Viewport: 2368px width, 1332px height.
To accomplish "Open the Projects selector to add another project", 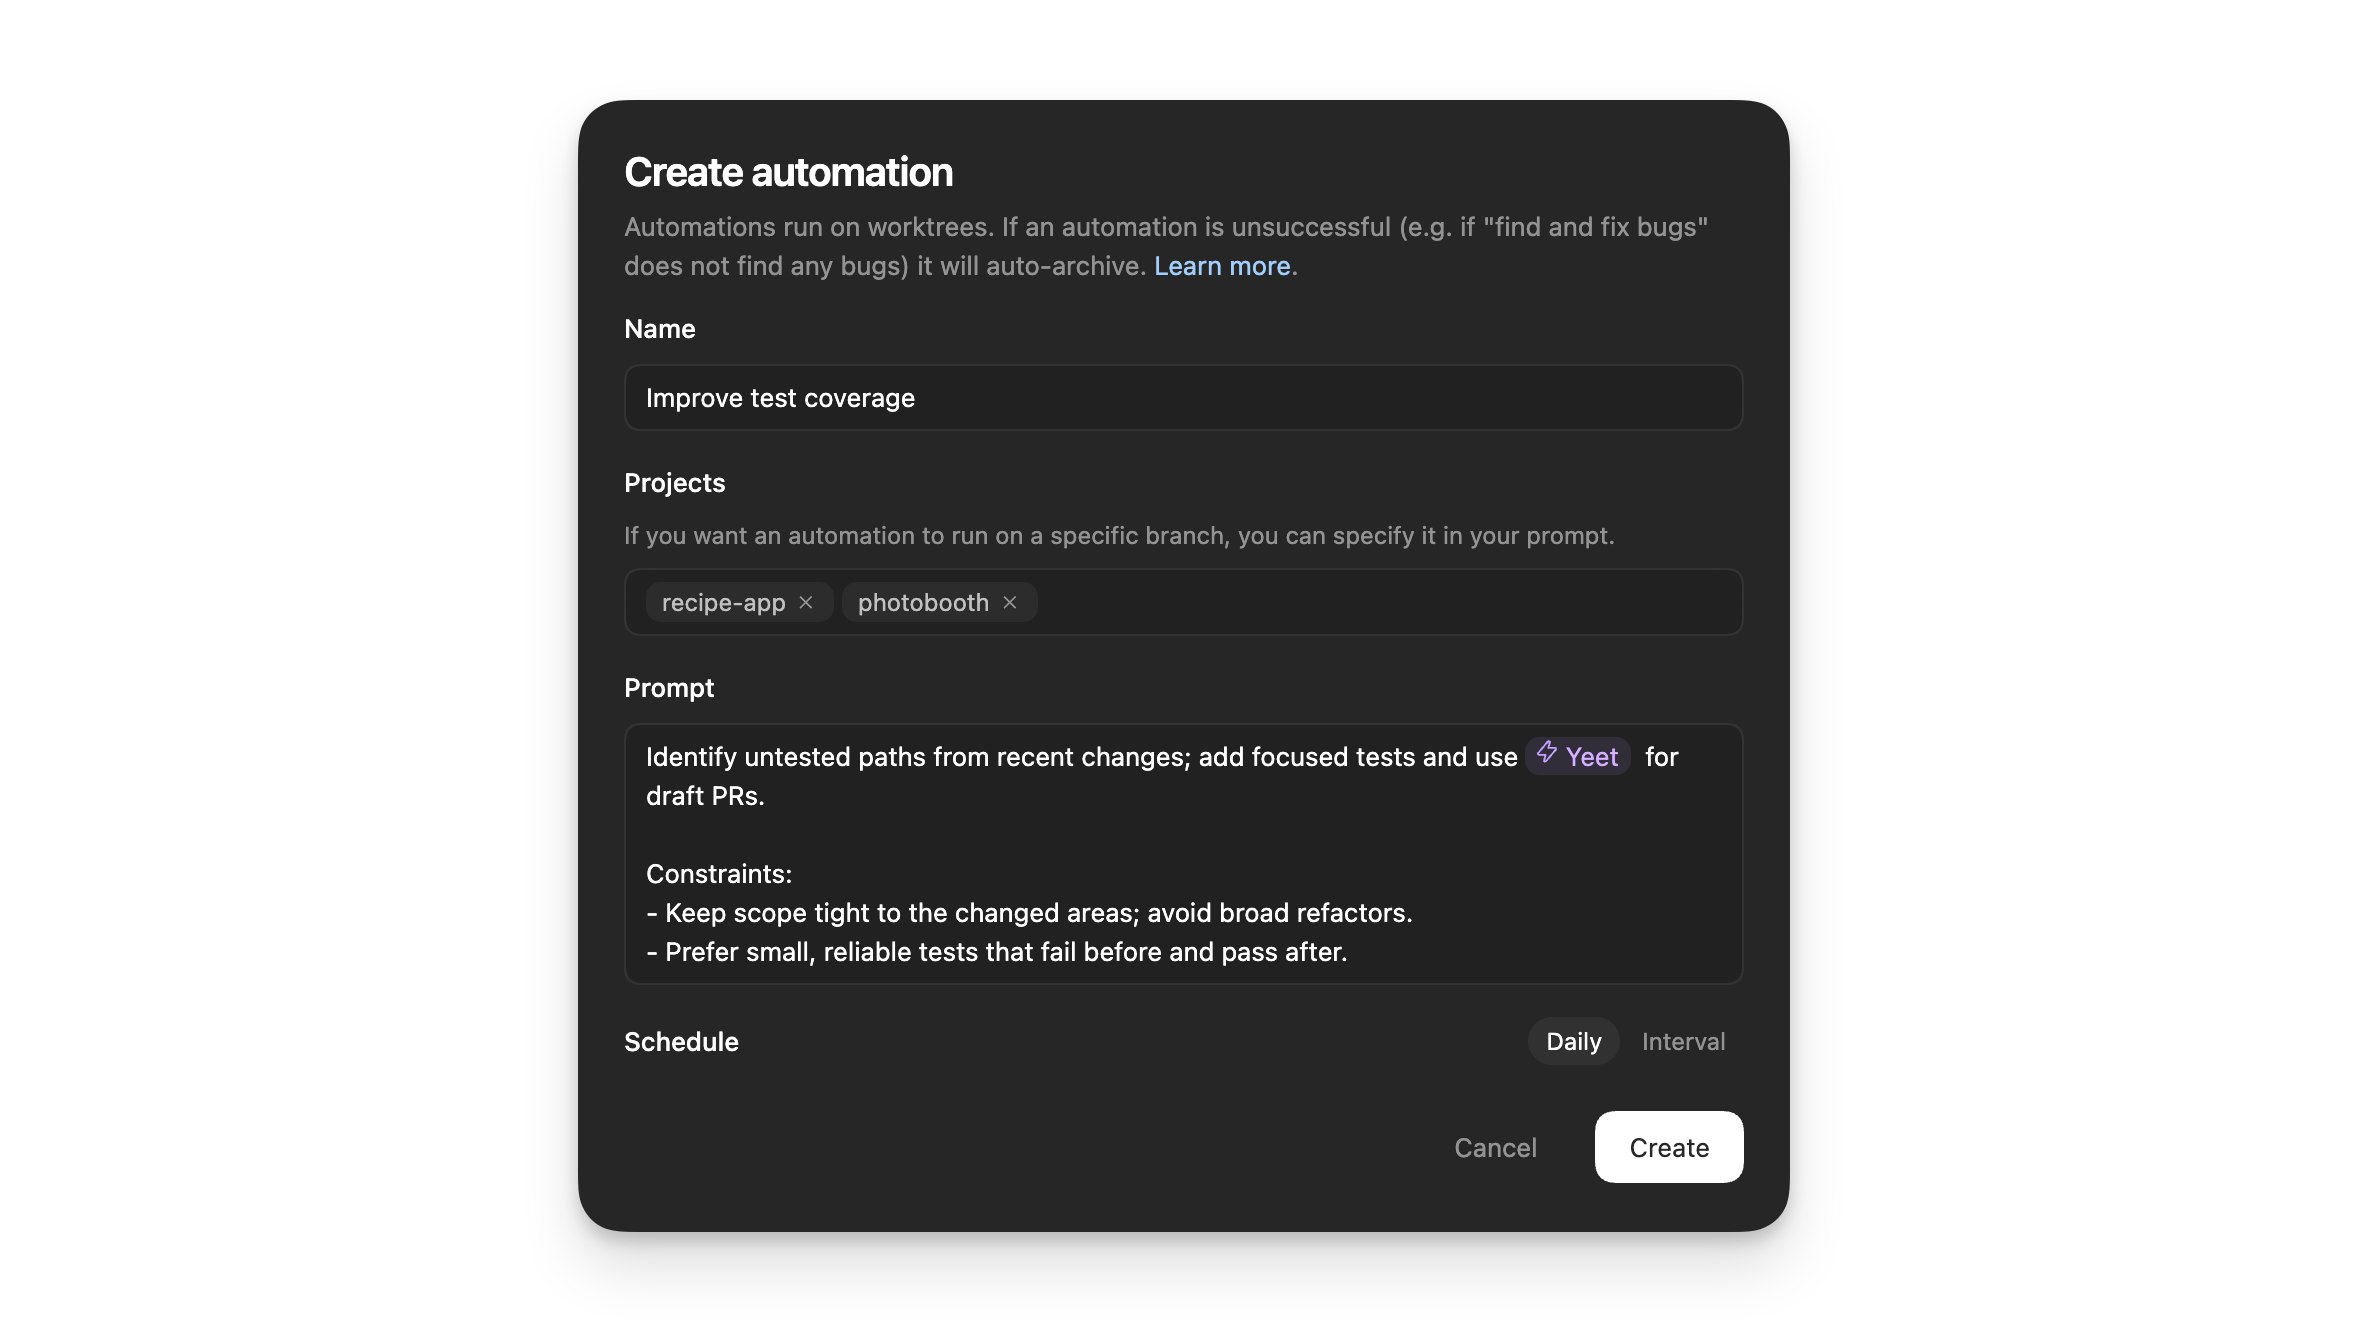I will pyautogui.click(x=1300, y=602).
